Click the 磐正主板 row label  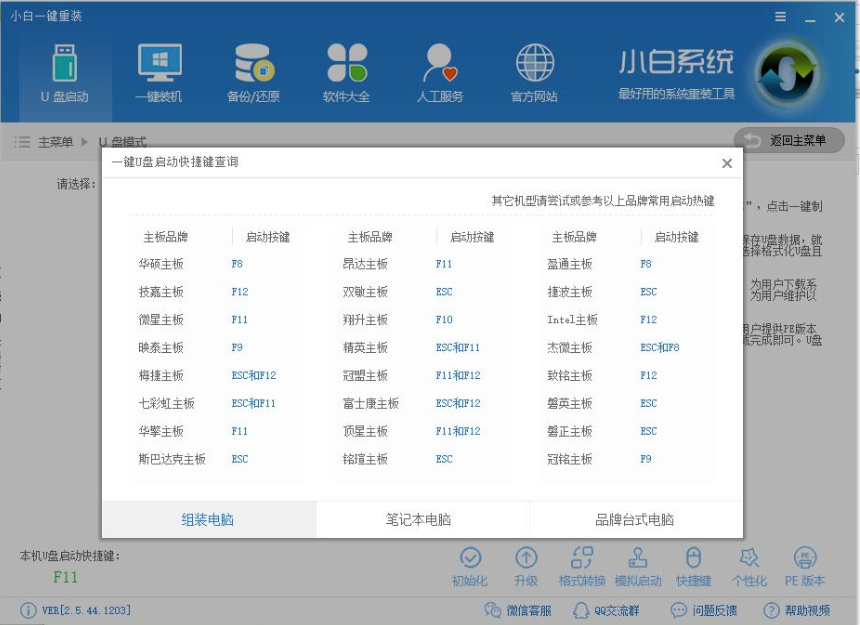coord(570,431)
